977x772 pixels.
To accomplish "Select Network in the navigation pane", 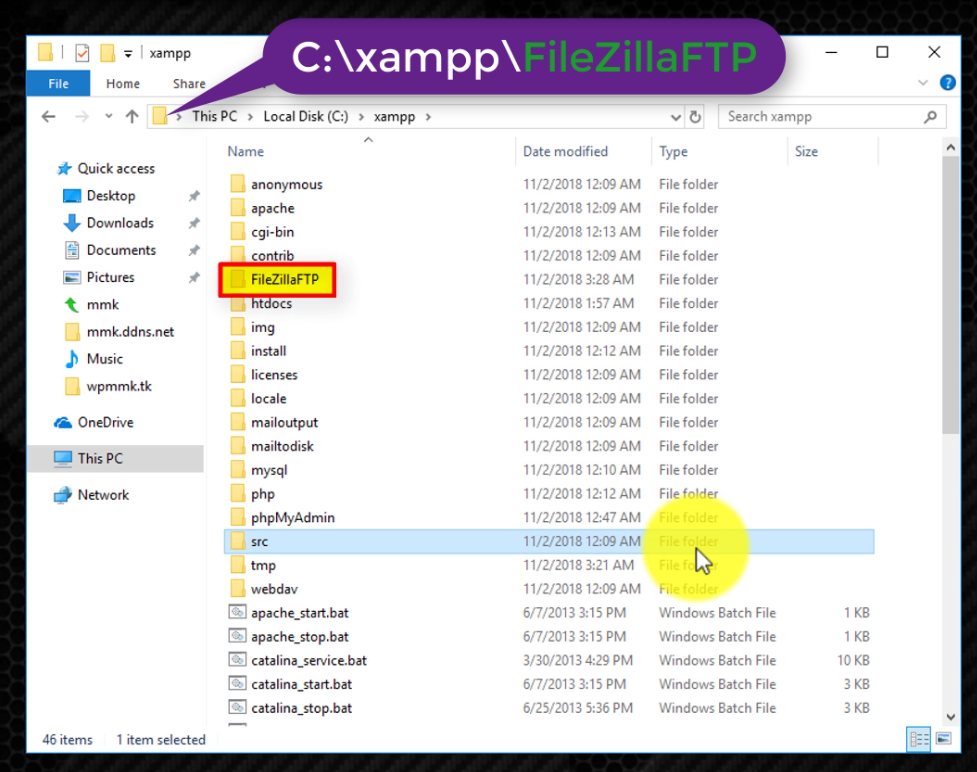I will 103,495.
